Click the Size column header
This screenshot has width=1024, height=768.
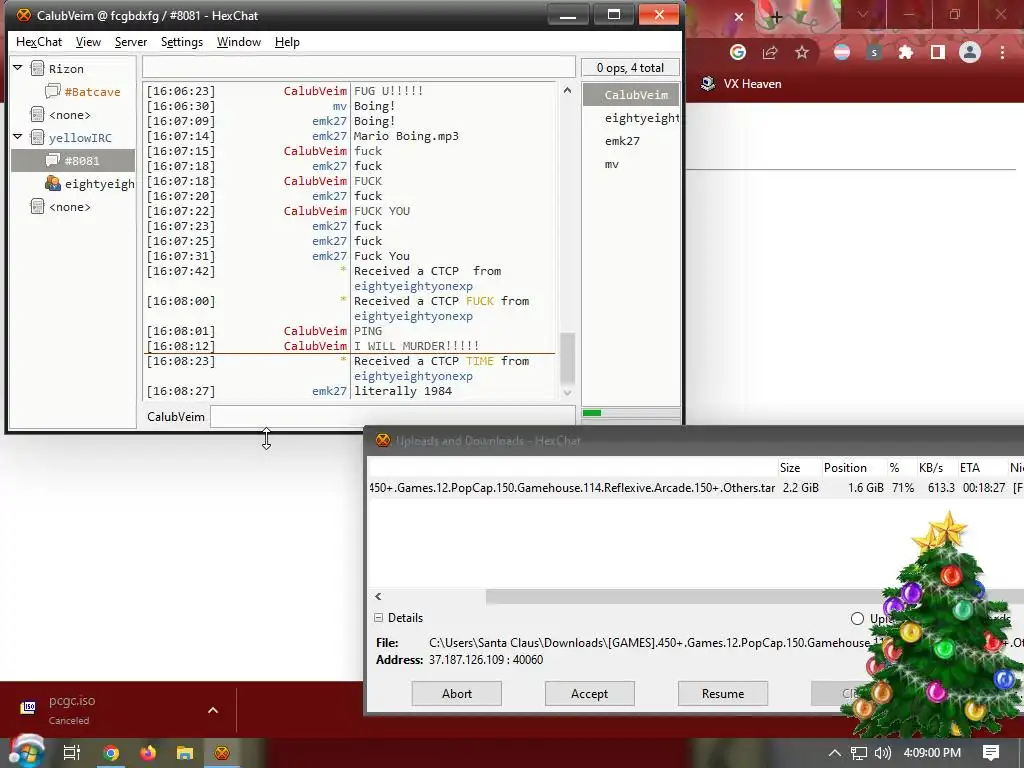790,468
